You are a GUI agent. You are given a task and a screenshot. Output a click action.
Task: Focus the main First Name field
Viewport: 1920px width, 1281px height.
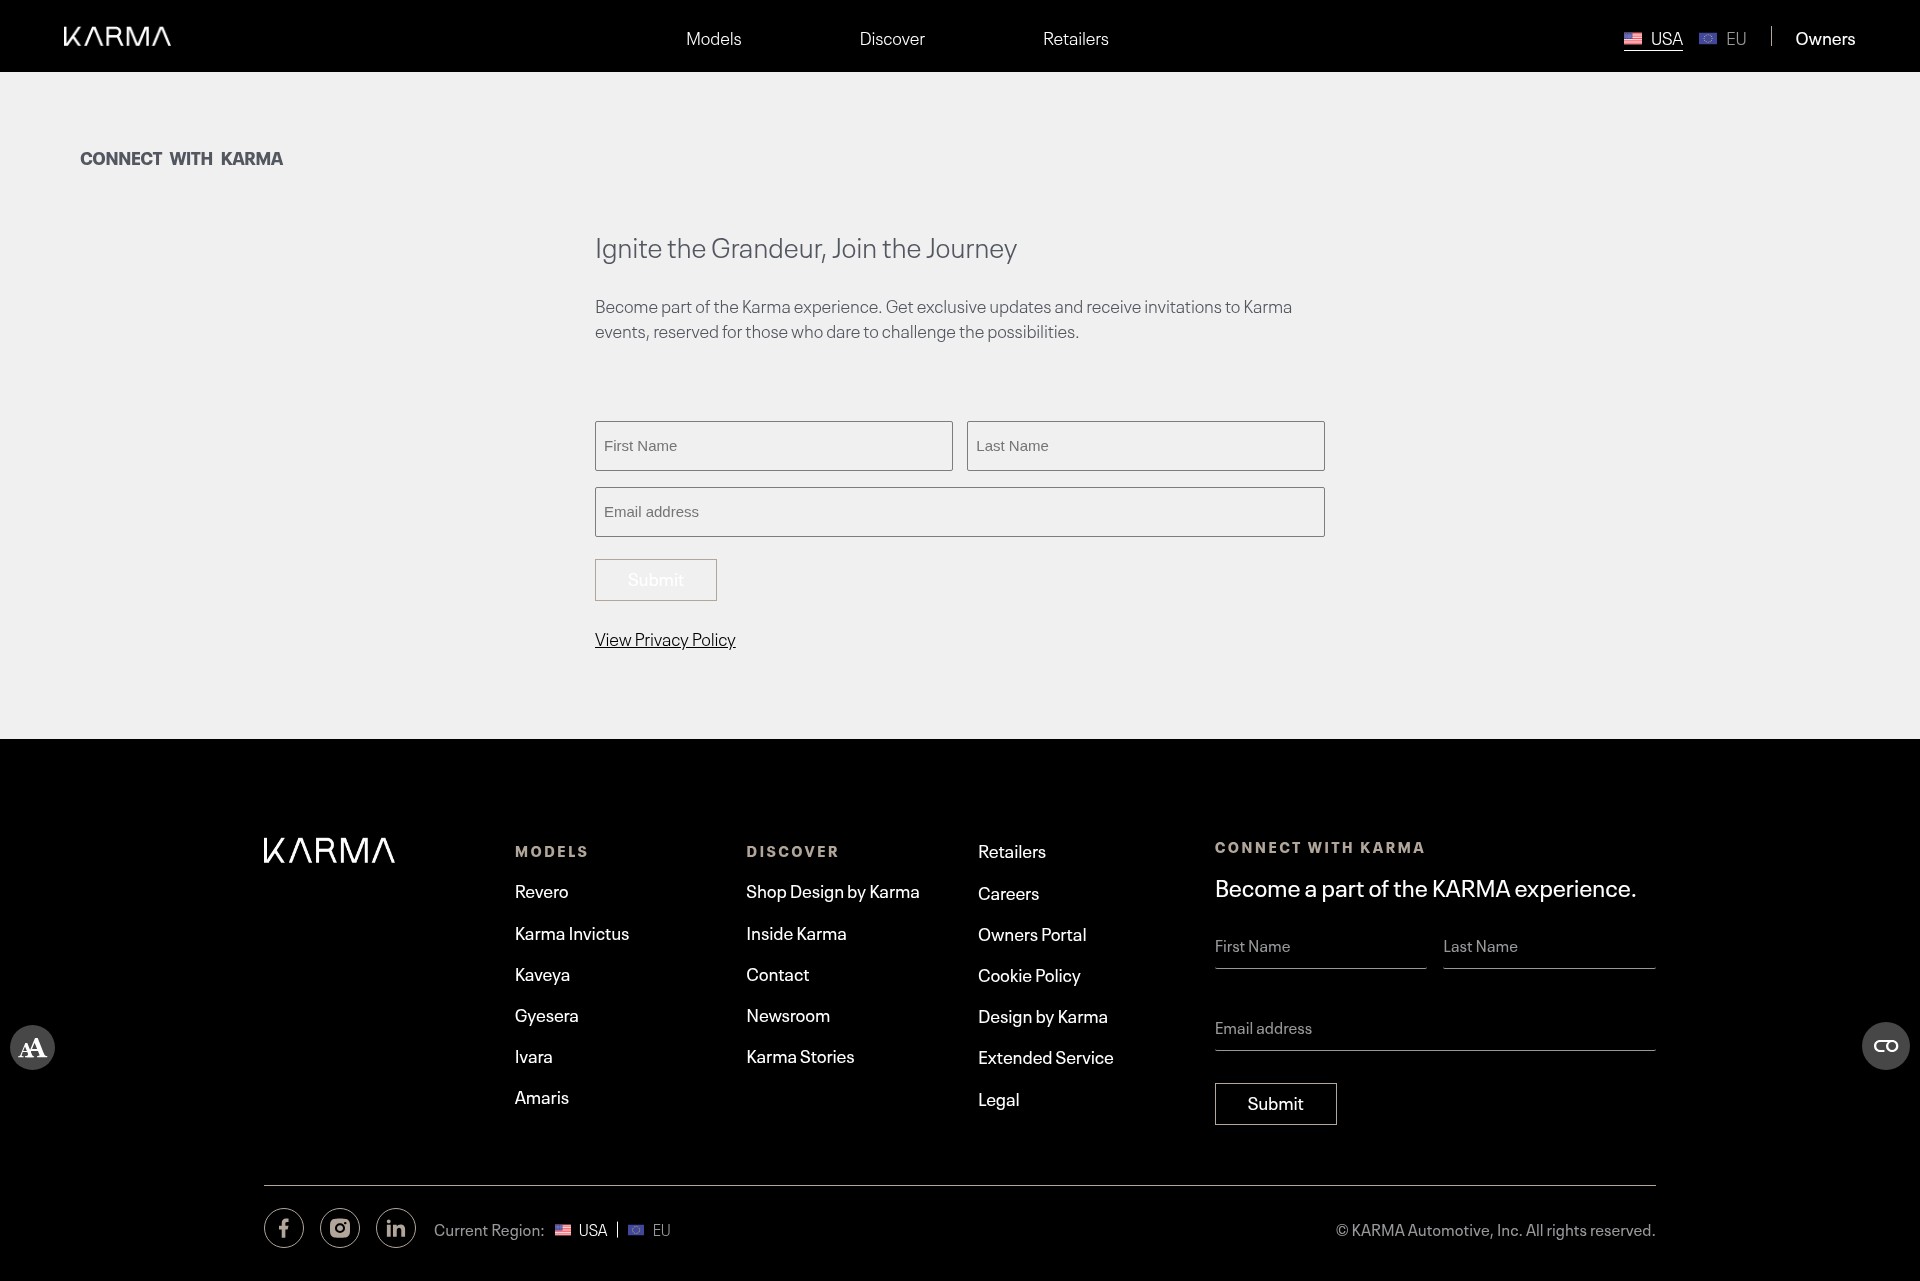click(x=774, y=446)
